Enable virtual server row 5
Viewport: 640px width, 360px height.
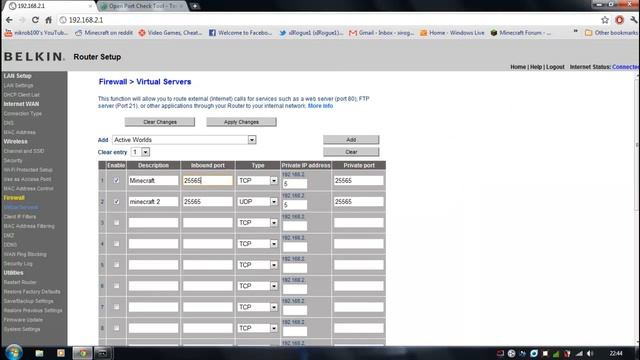[x=116, y=265]
